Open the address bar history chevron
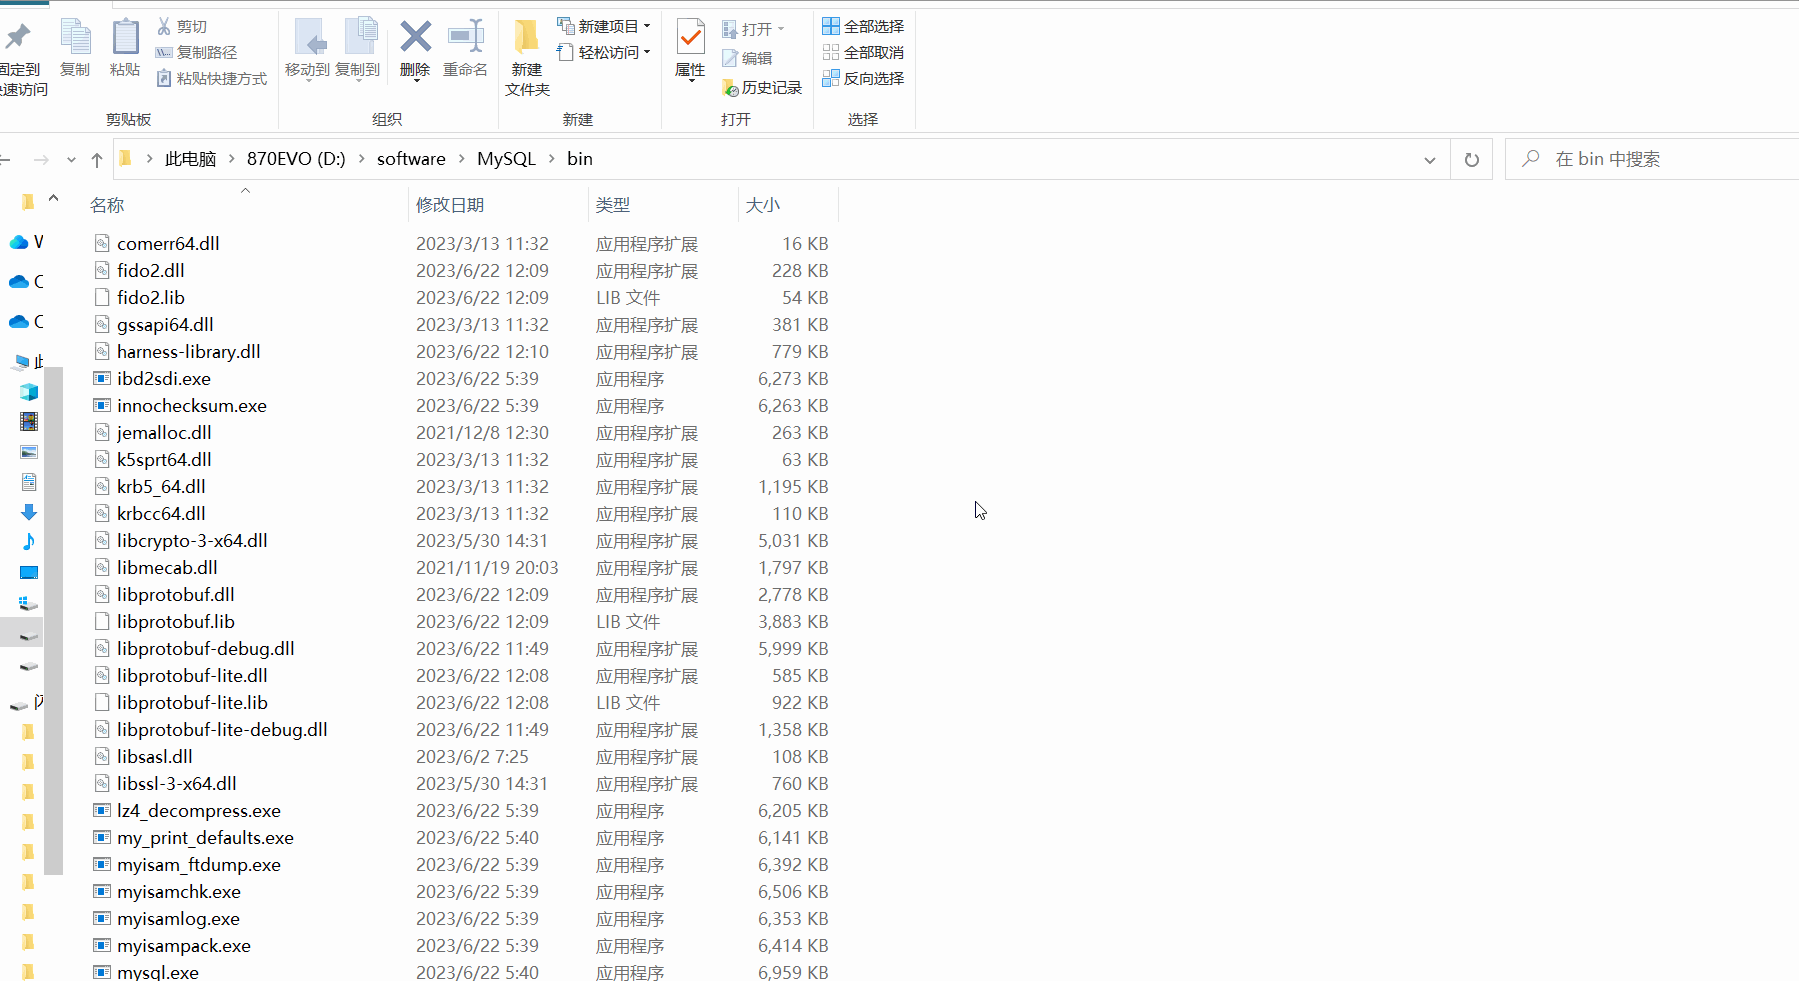This screenshot has height=981, width=1799. click(x=1430, y=159)
